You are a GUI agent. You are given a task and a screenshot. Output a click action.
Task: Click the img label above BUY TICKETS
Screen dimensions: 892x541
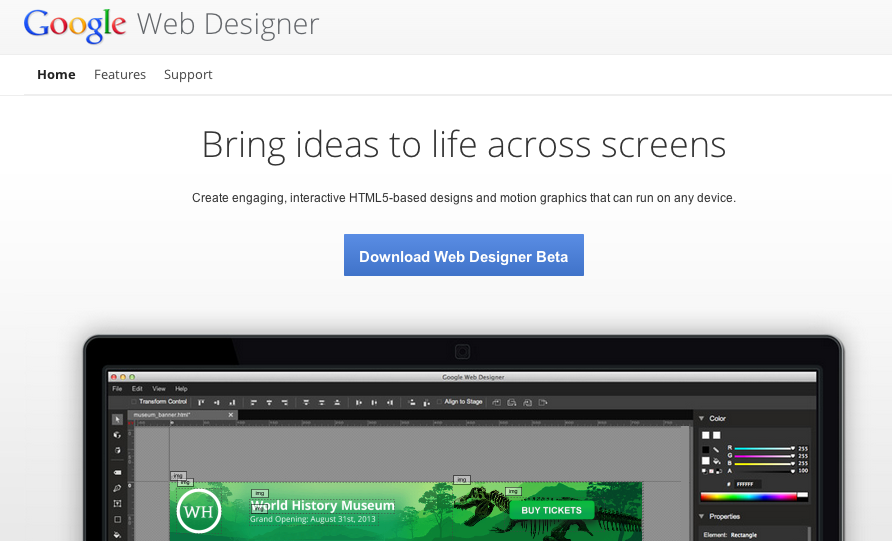pyautogui.click(x=513, y=491)
